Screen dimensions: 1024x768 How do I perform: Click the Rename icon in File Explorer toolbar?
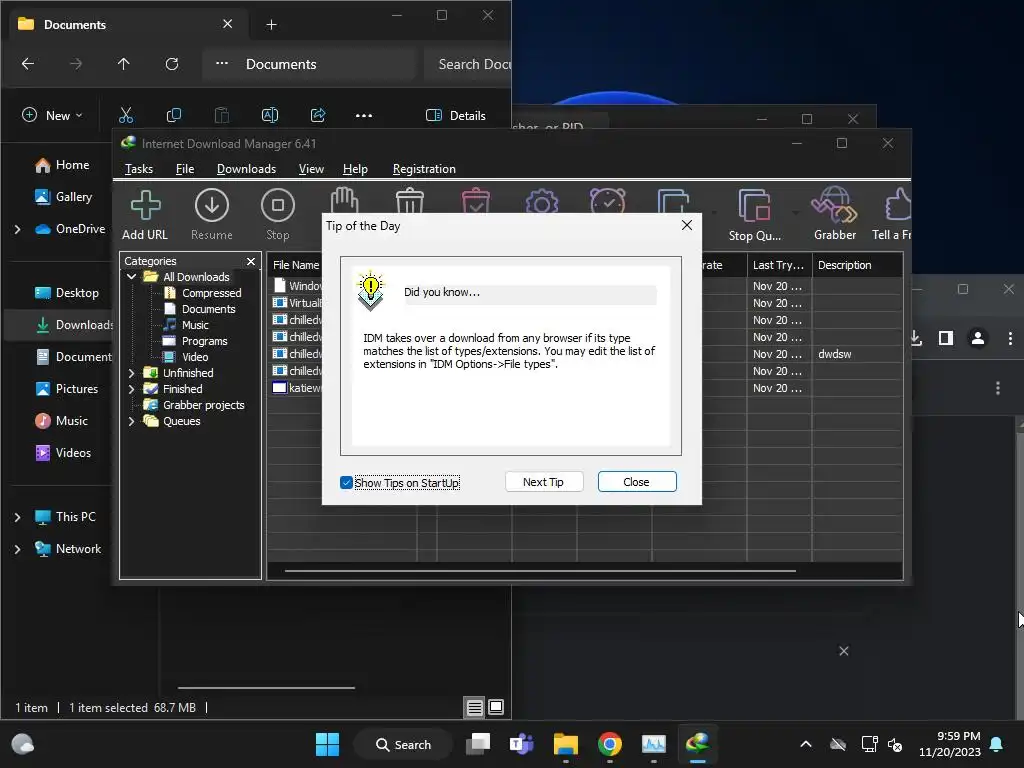coord(270,116)
